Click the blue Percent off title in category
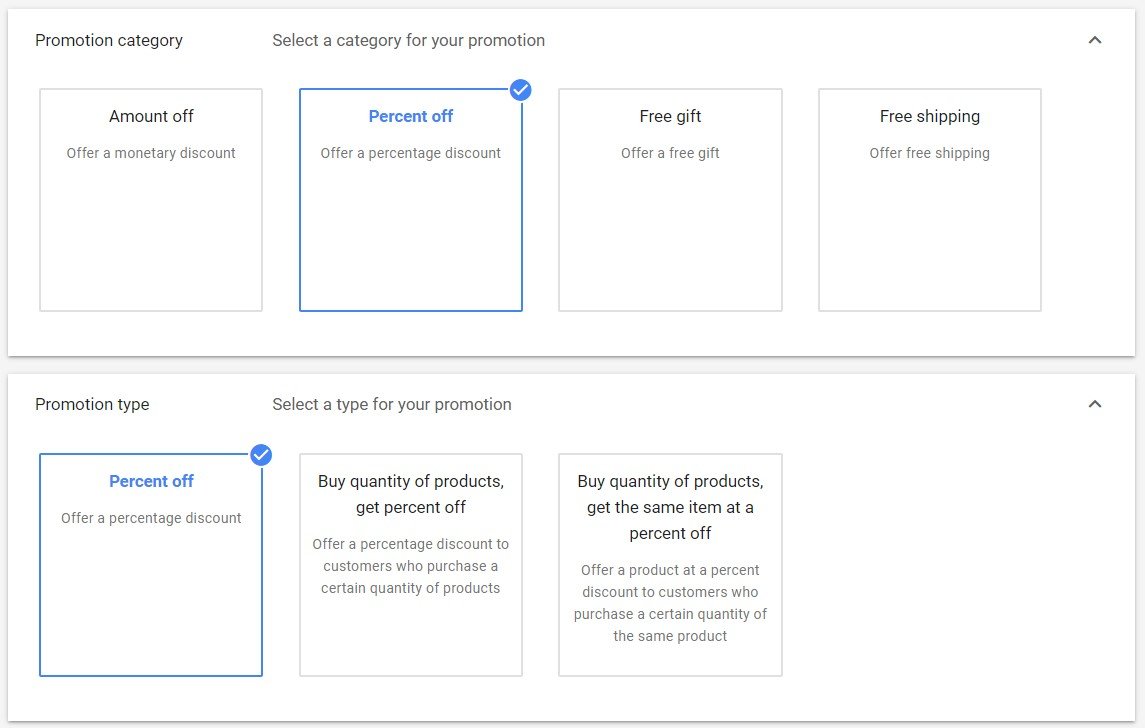The height and width of the screenshot is (728, 1145). [411, 116]
